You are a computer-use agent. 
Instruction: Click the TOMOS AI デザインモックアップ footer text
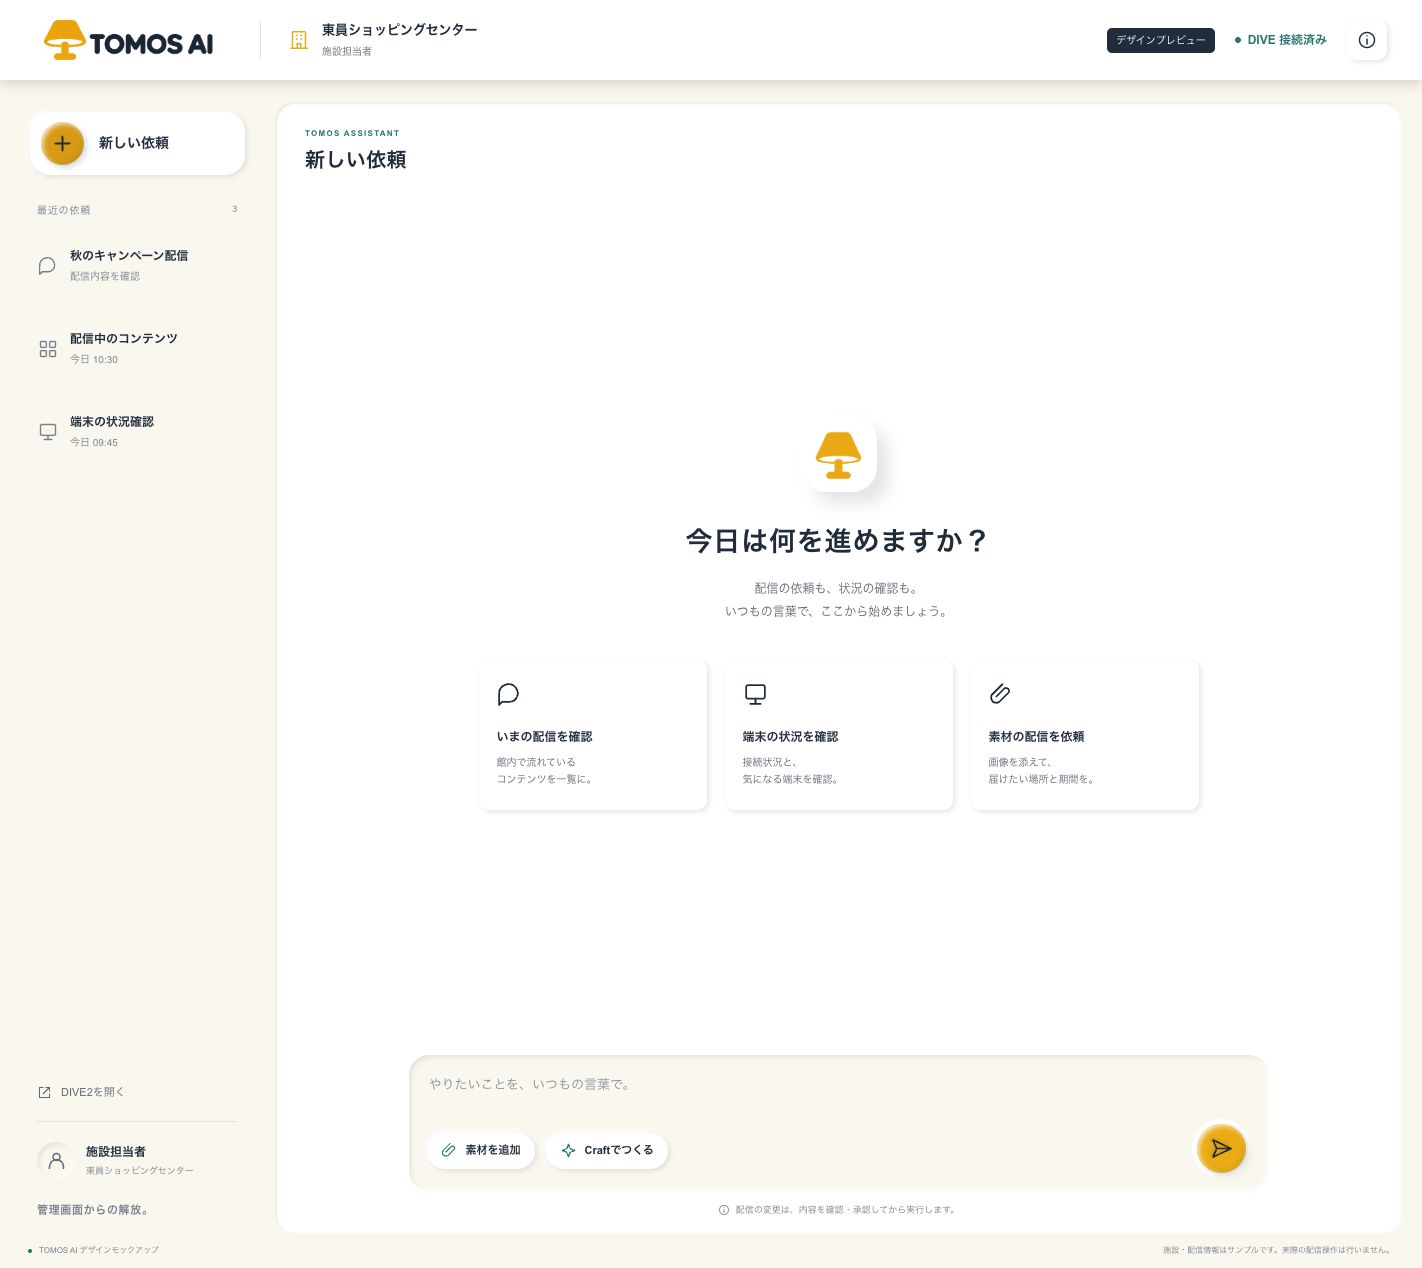pyautogui.click(x=99, y=1250)
